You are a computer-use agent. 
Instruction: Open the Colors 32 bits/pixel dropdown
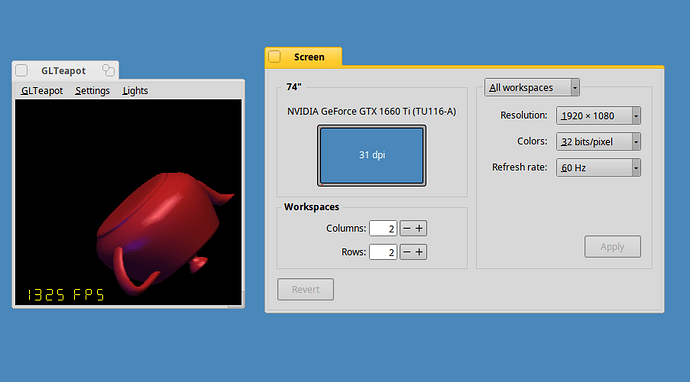coord(598,142)
